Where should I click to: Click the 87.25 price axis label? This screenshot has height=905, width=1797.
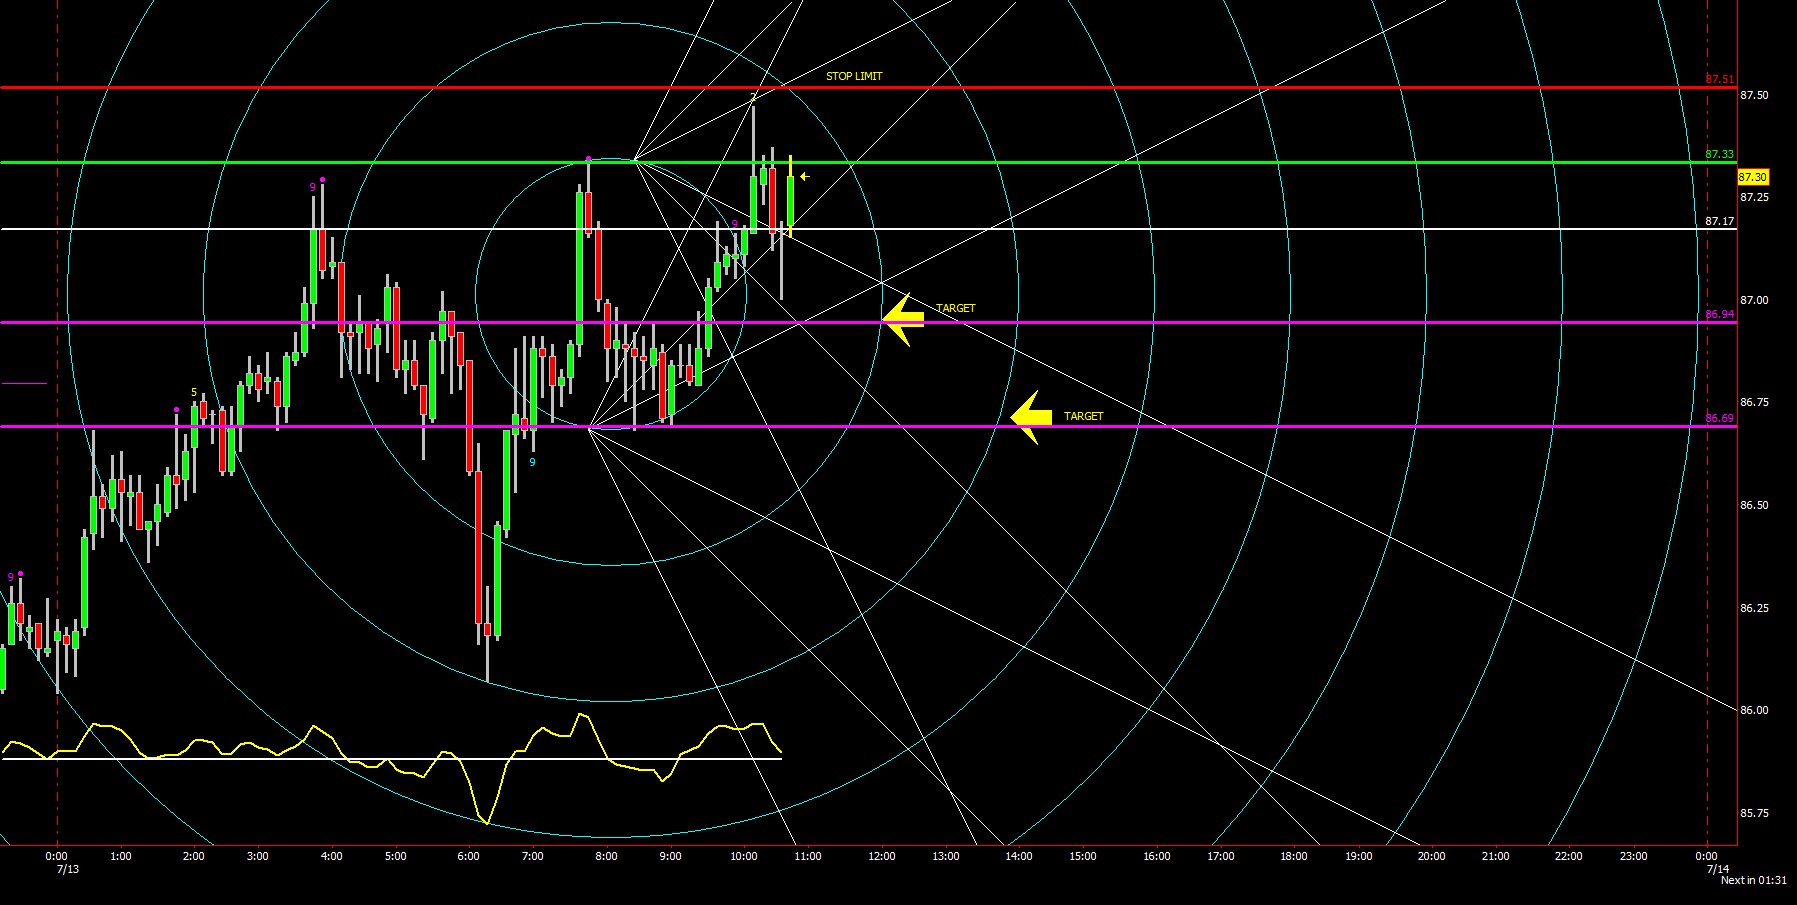click(x=1754, y=197)
